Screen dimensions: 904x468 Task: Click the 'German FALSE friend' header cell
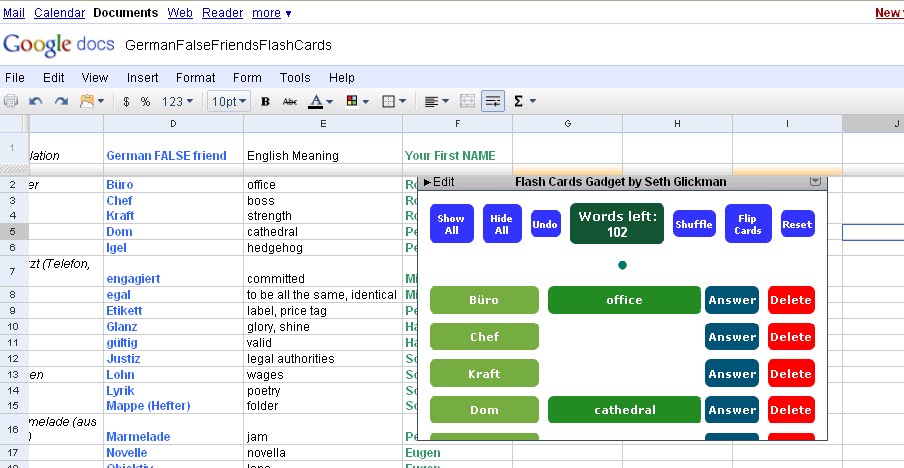pos(174,148)
